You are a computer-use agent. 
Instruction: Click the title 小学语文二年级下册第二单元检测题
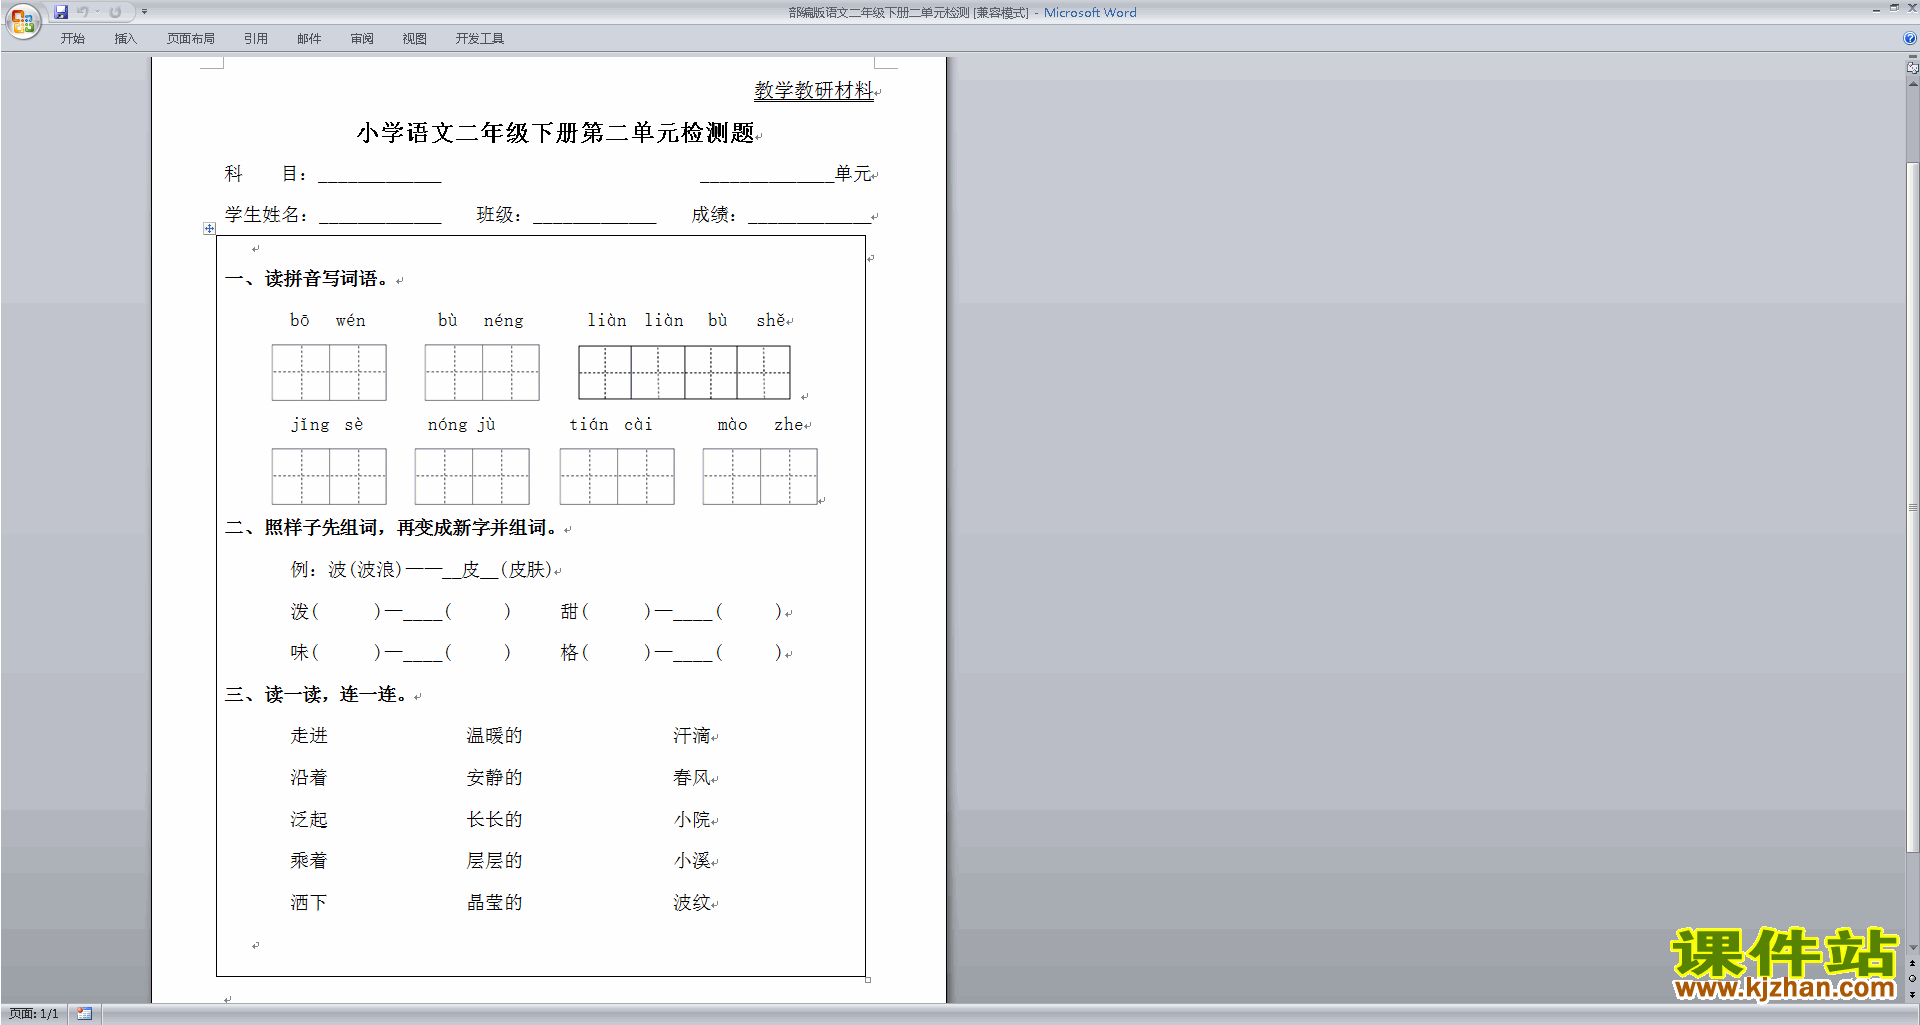[x=555, y=133]
